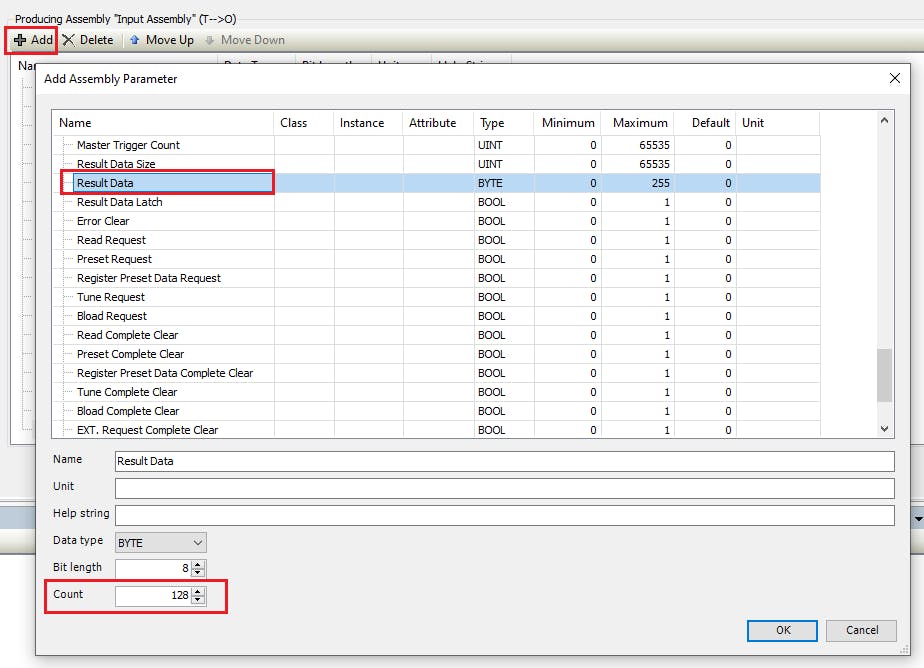This screenshot has height=668, width=924.
Task: Decrement the Count value spinner
Action: 198,600
